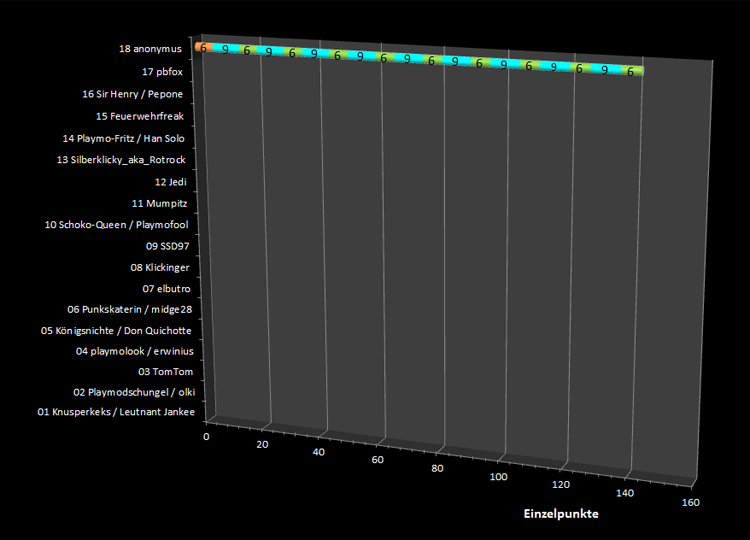Select the orange first segment of the bar
Viewport: 750px width, 540px height.
click(x=202, y=47)
